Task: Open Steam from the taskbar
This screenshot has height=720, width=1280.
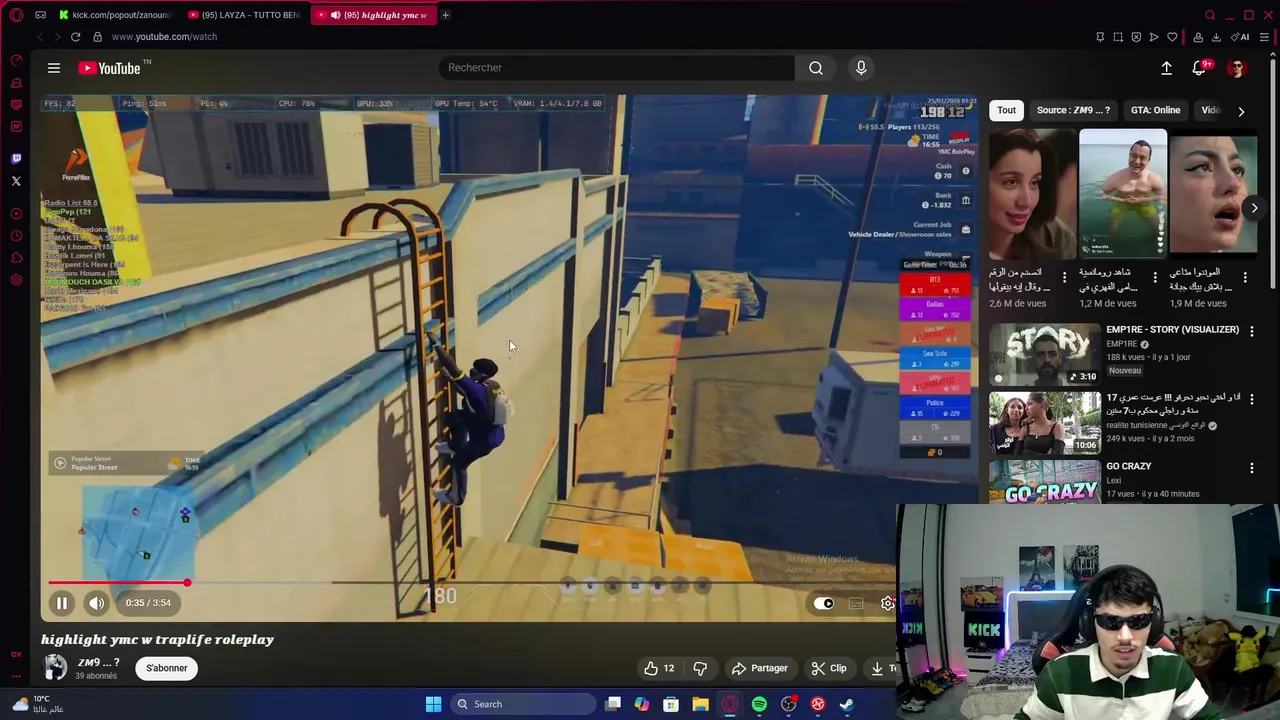Action: [846, 704]
